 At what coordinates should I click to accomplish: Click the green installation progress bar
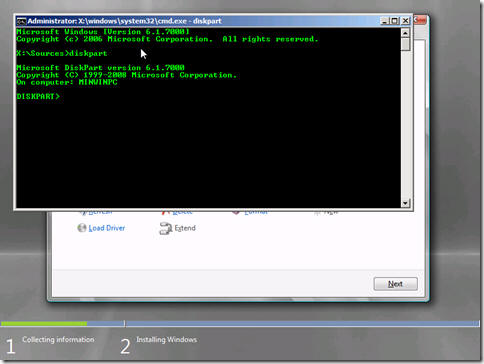click(44, 323)
